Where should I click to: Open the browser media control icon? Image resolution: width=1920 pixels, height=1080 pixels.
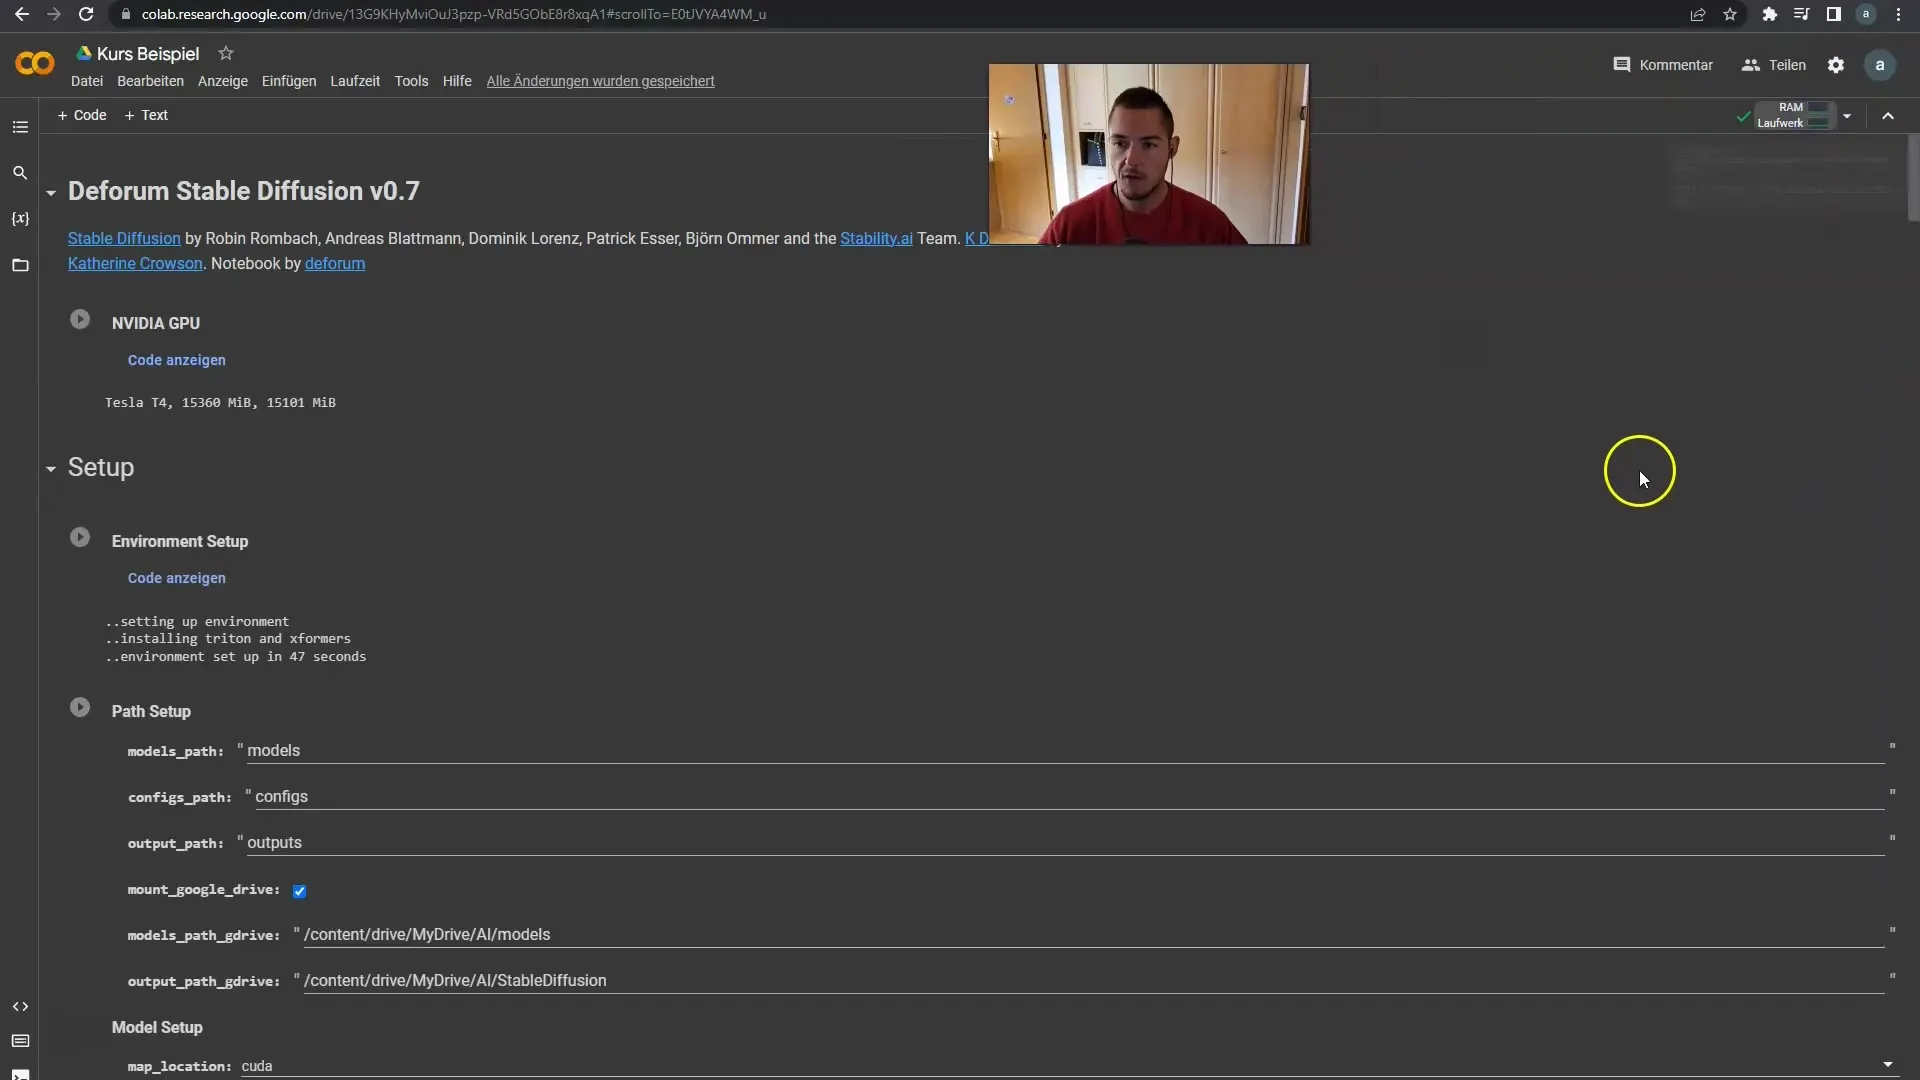tap(1801, 14)
